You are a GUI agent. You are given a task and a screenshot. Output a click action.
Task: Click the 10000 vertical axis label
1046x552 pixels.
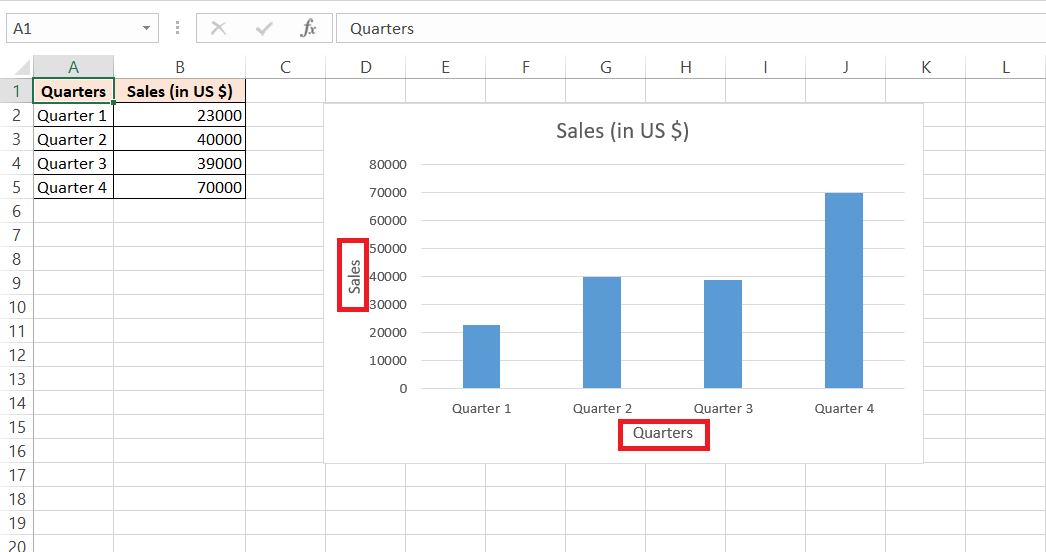click(x=388, y=360)
